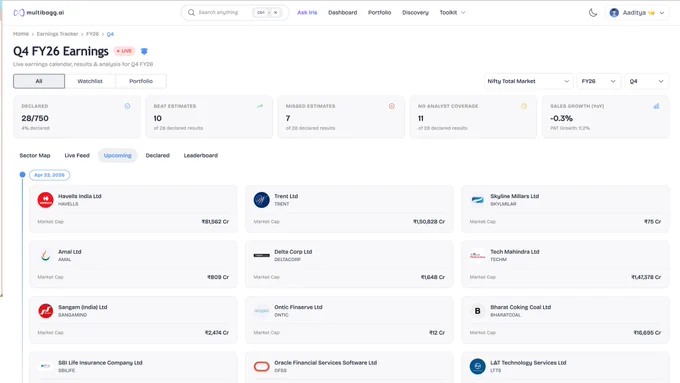This screenshot has width=680, height=383.
Task: Click the Aaditya profile avatar
Action: point(614,13)
